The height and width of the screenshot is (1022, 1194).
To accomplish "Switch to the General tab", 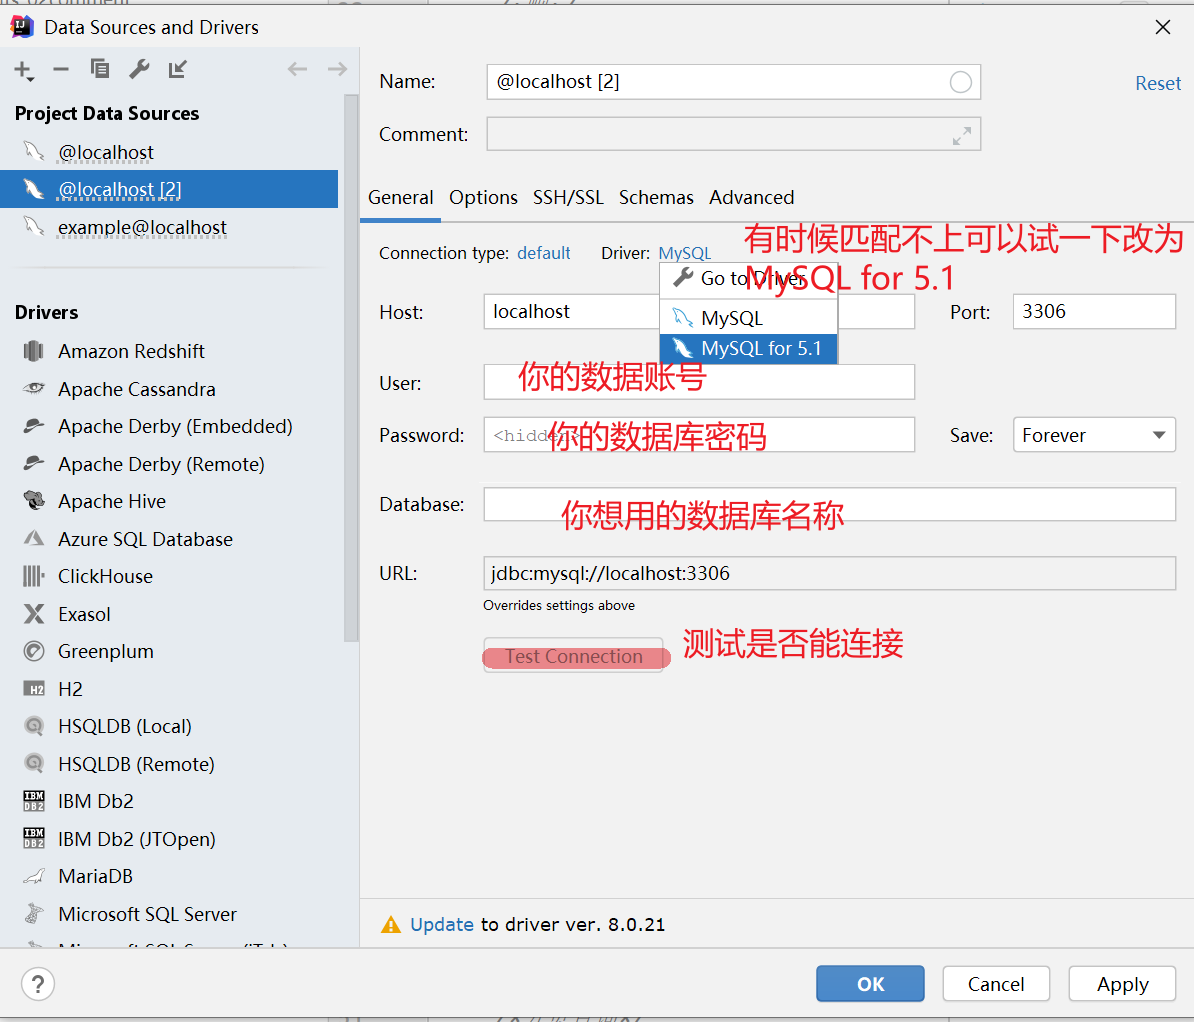I will click(x=401, y=198).
